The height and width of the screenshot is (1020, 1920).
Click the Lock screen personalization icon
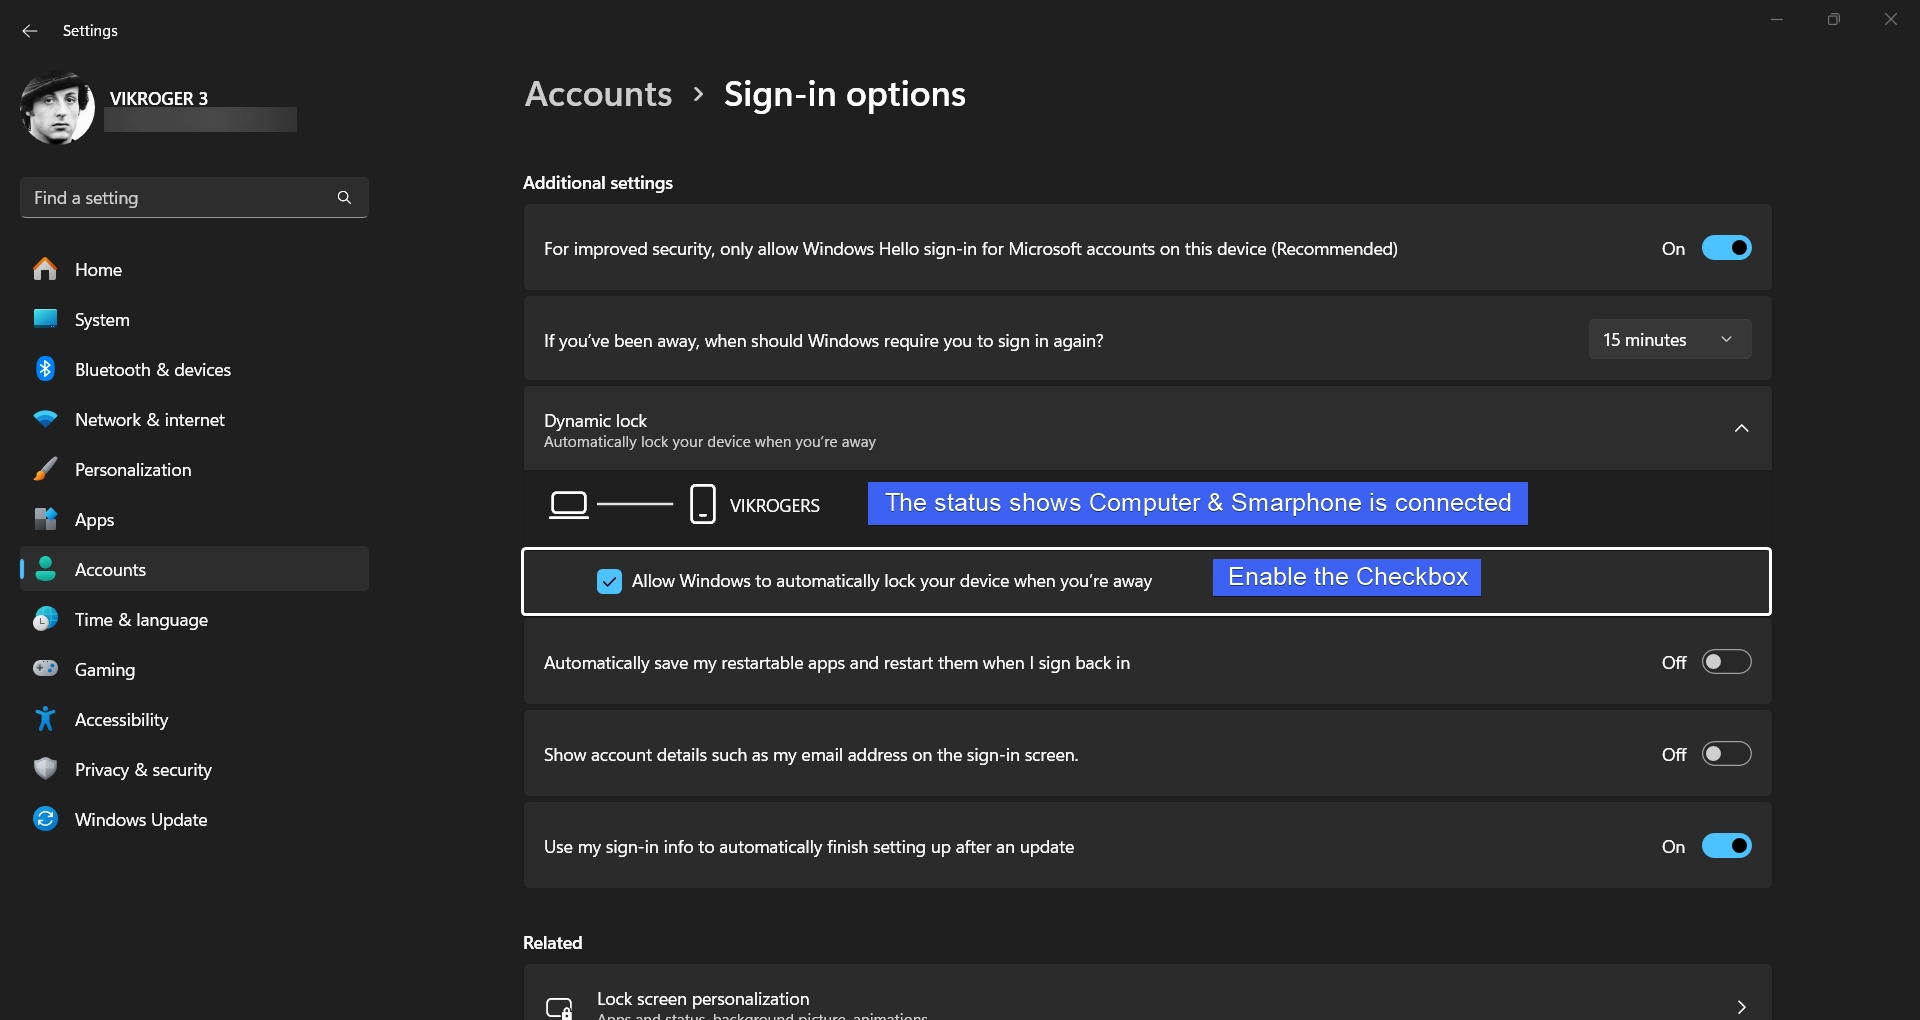pyautogui.click(x=559, y=1007)
